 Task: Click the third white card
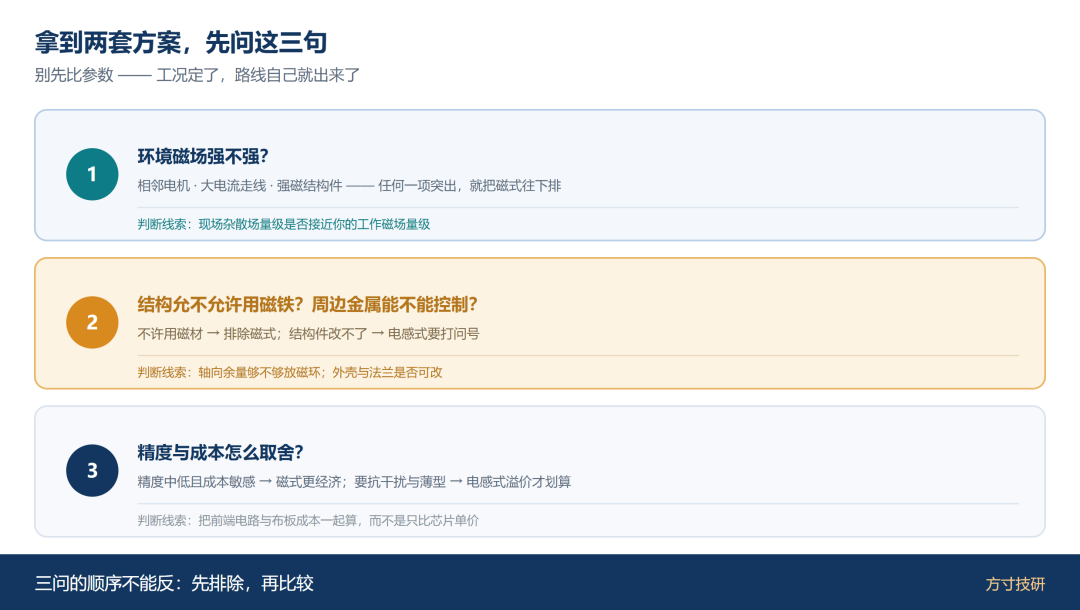pyautogui.click(x=540, y=472)
